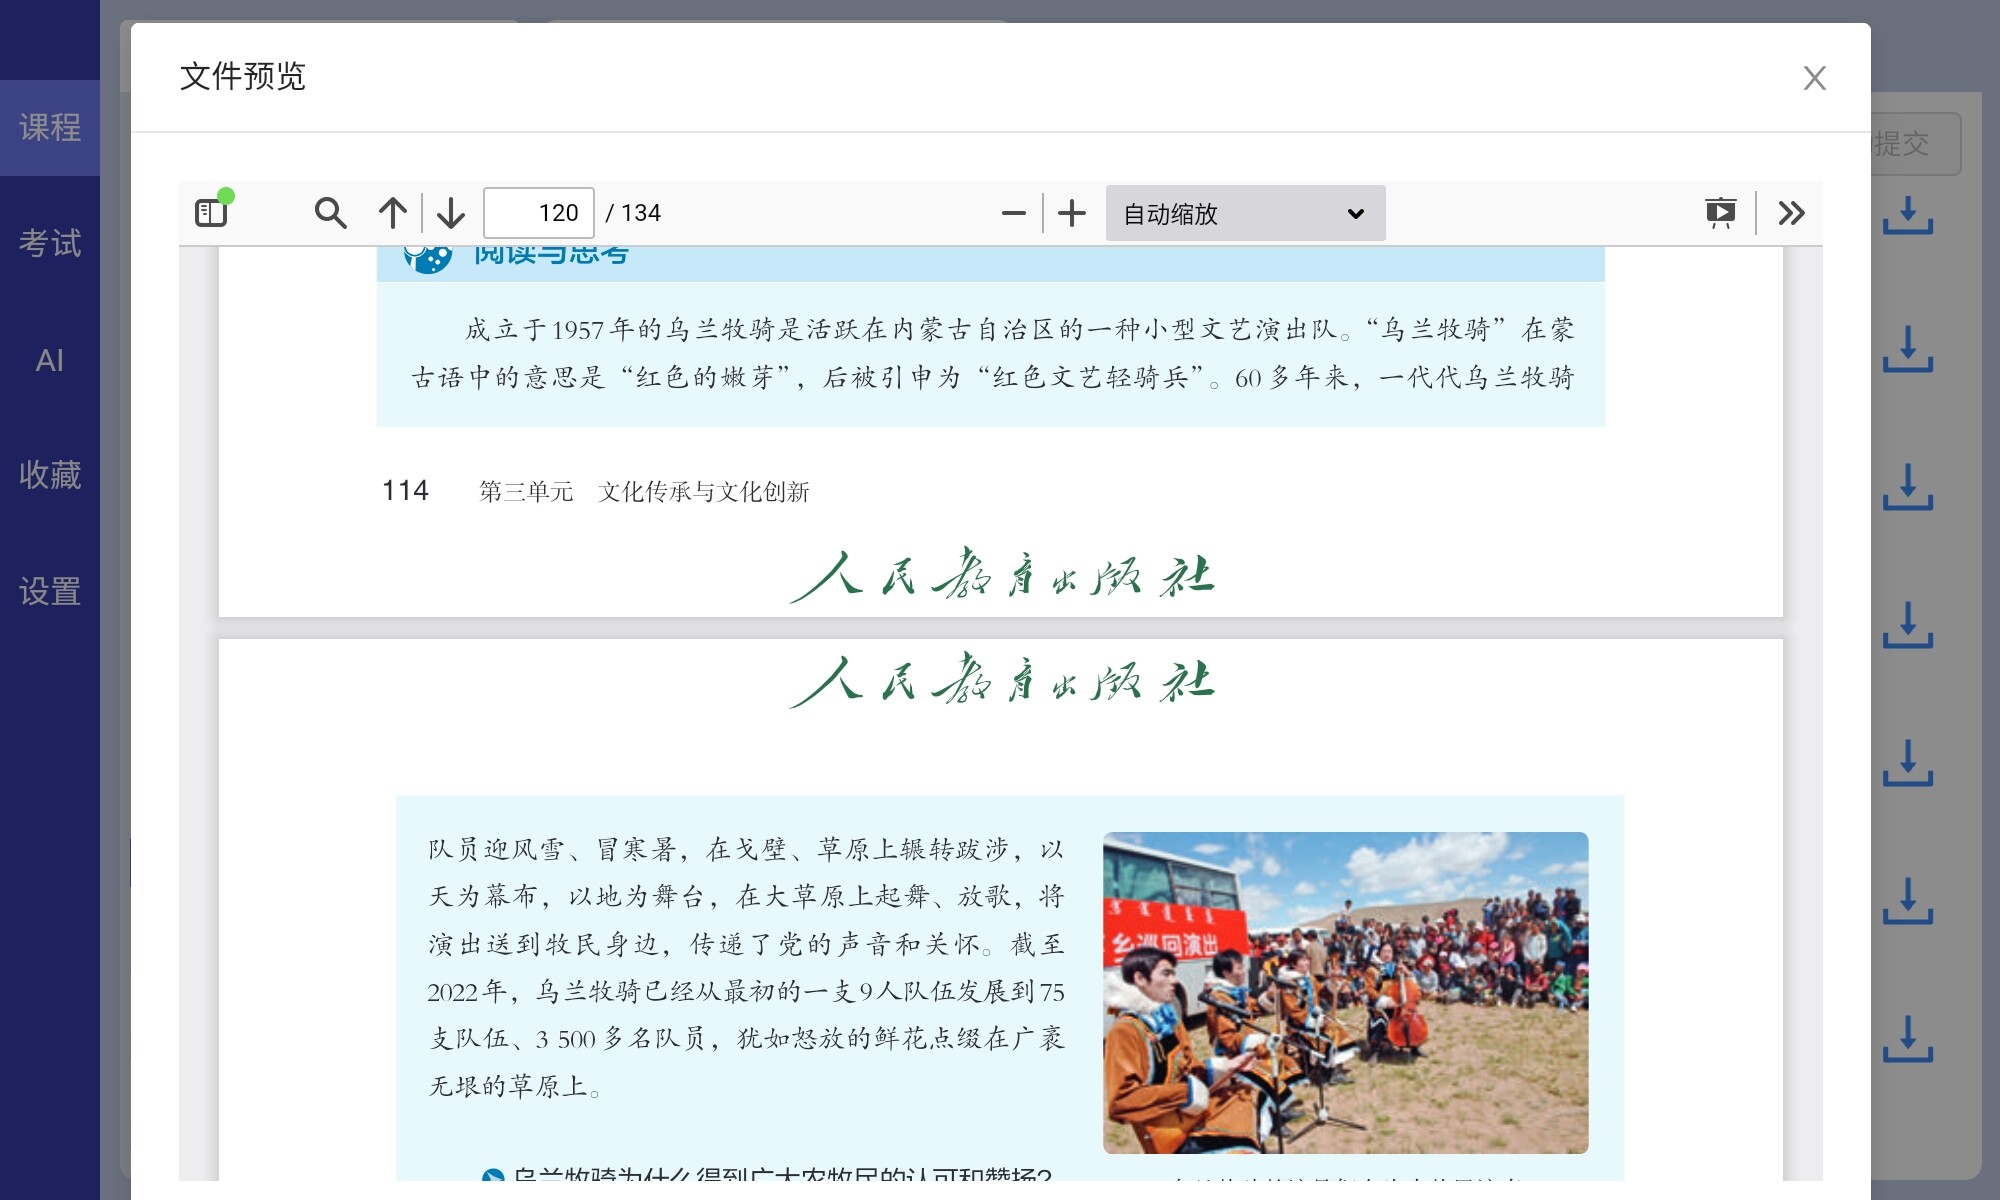Image resolution: width=2000 pixels, height=1200 pixels.
Task: Open the 考试 sidebar tab
Action: 50,243
